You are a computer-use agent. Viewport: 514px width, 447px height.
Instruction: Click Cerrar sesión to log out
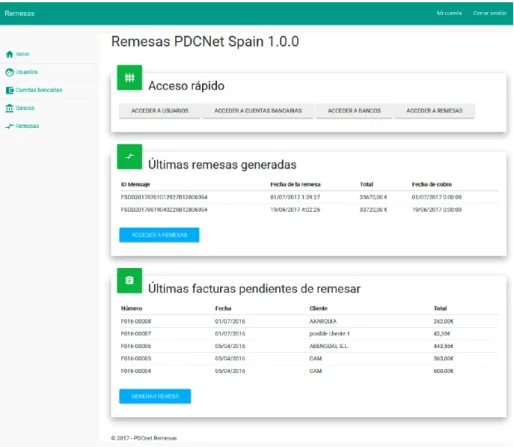490,13
